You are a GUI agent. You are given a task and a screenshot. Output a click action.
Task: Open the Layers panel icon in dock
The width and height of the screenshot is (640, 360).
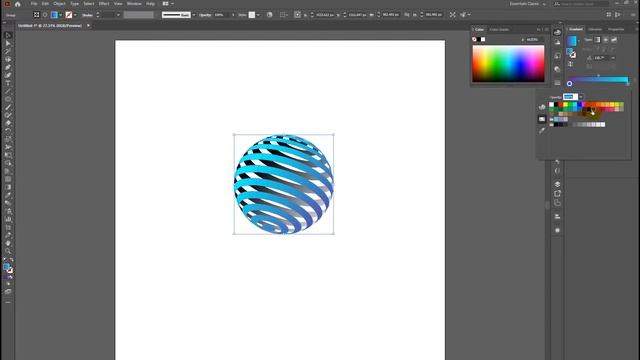click(557, 184)
